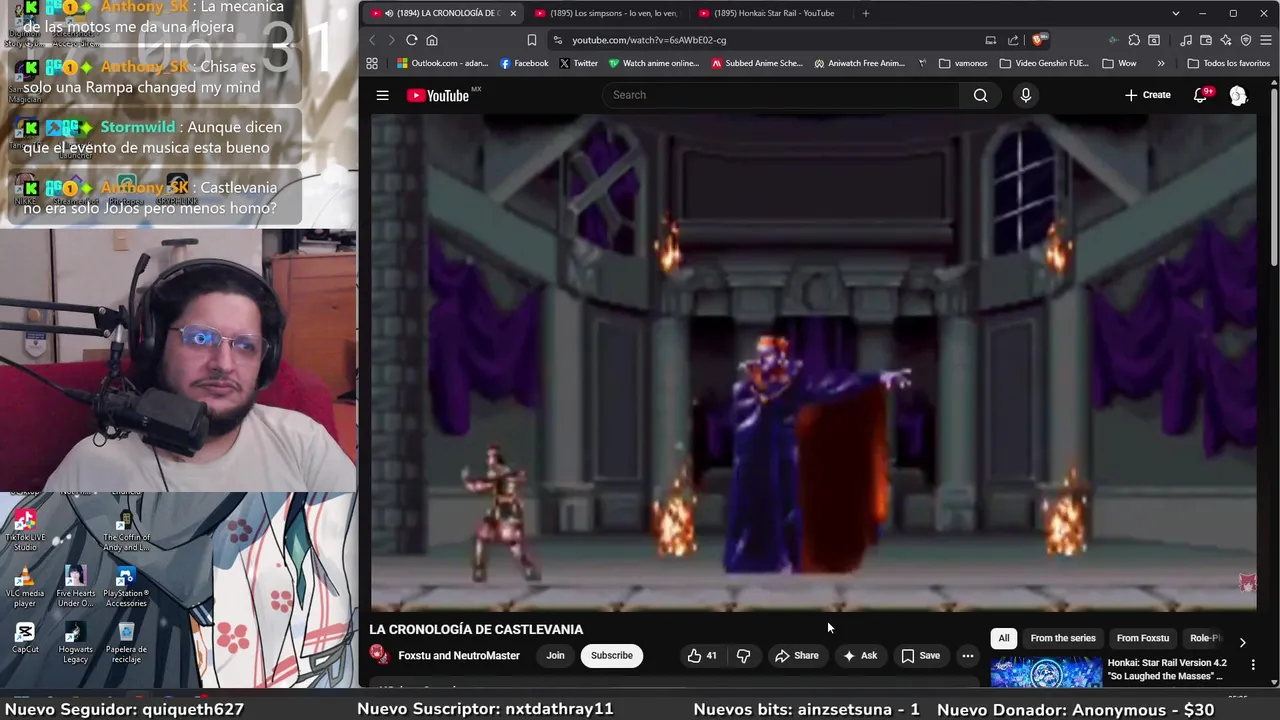Open the Video Genshin bookmarks folder
This screenshot has height=720, width=1280.
coord(1042,63)
